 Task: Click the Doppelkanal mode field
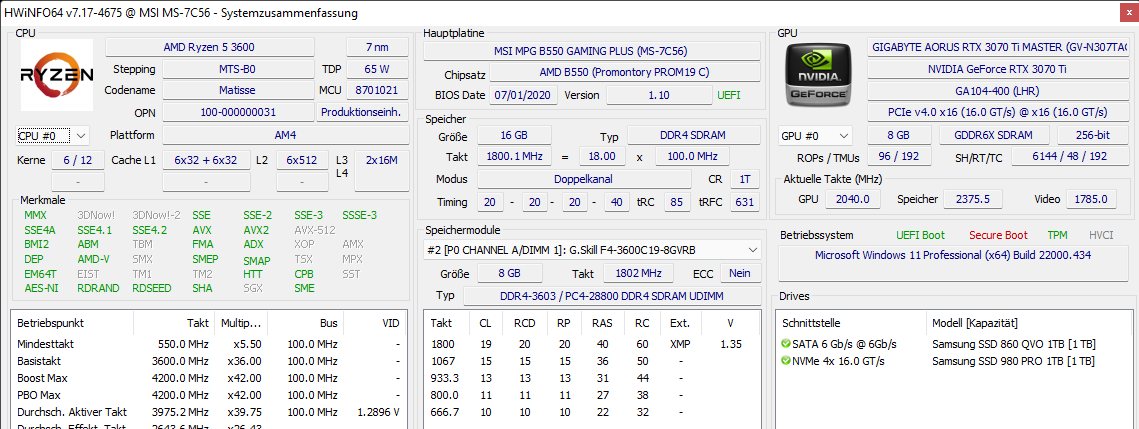click(x=584, y=179)
